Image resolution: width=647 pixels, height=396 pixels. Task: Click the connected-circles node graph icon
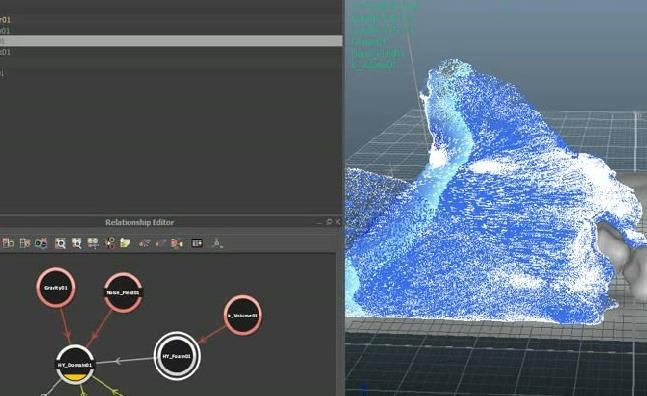[x=110, y=243]
